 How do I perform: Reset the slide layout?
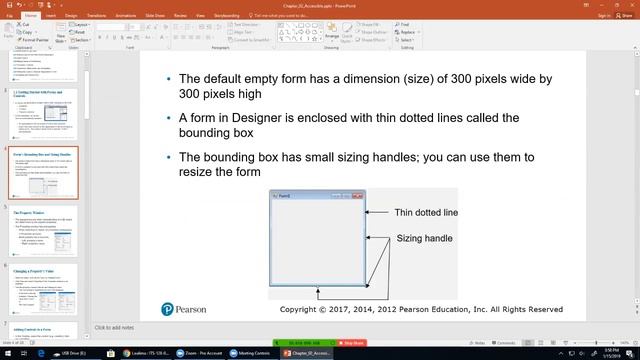[77, 32]
